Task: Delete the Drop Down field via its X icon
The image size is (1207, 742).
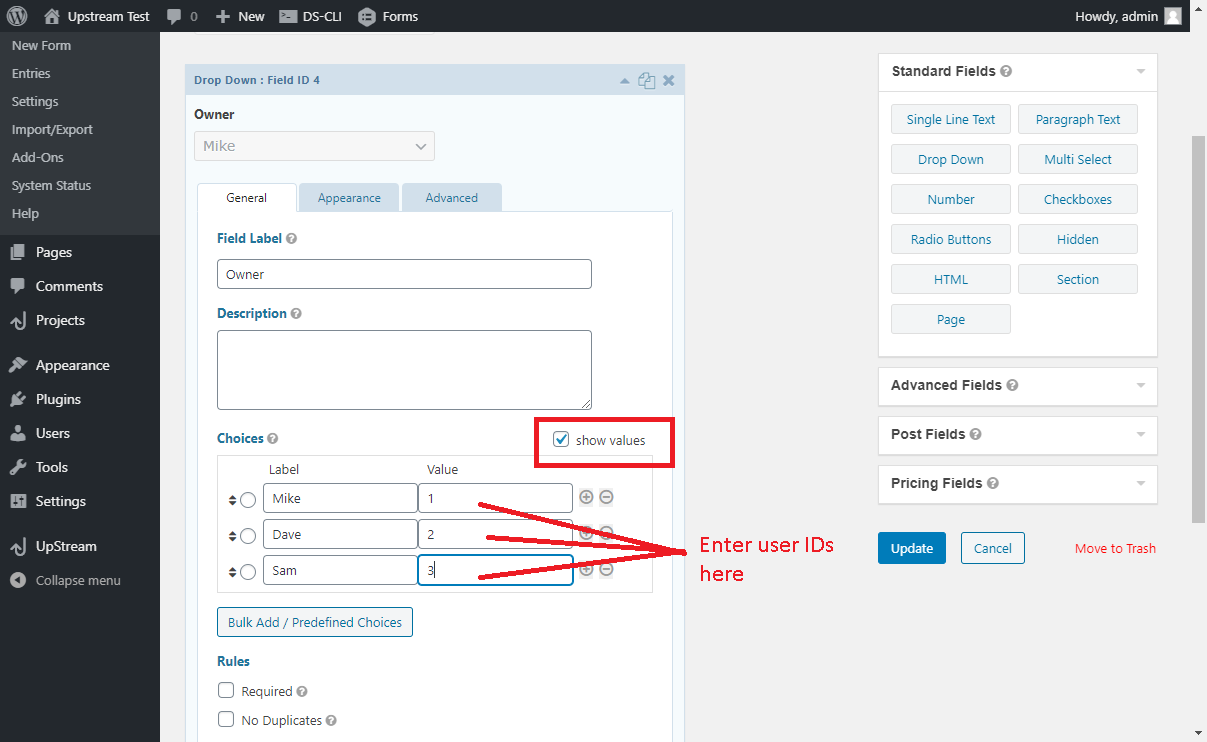Action: point(668,80)
